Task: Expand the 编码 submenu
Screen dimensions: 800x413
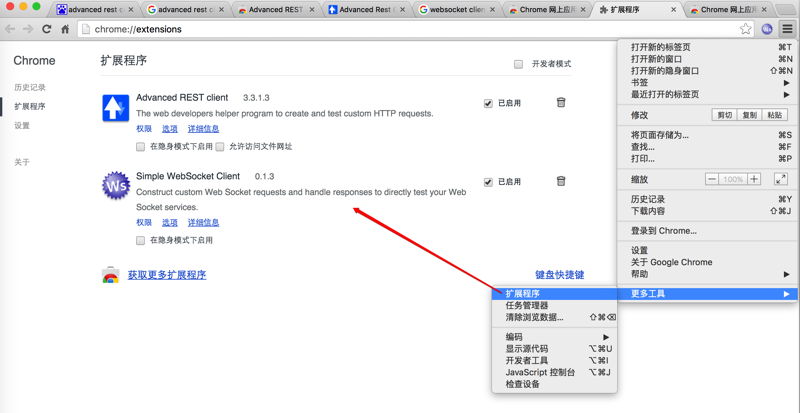Action: [x=555, y=337]
